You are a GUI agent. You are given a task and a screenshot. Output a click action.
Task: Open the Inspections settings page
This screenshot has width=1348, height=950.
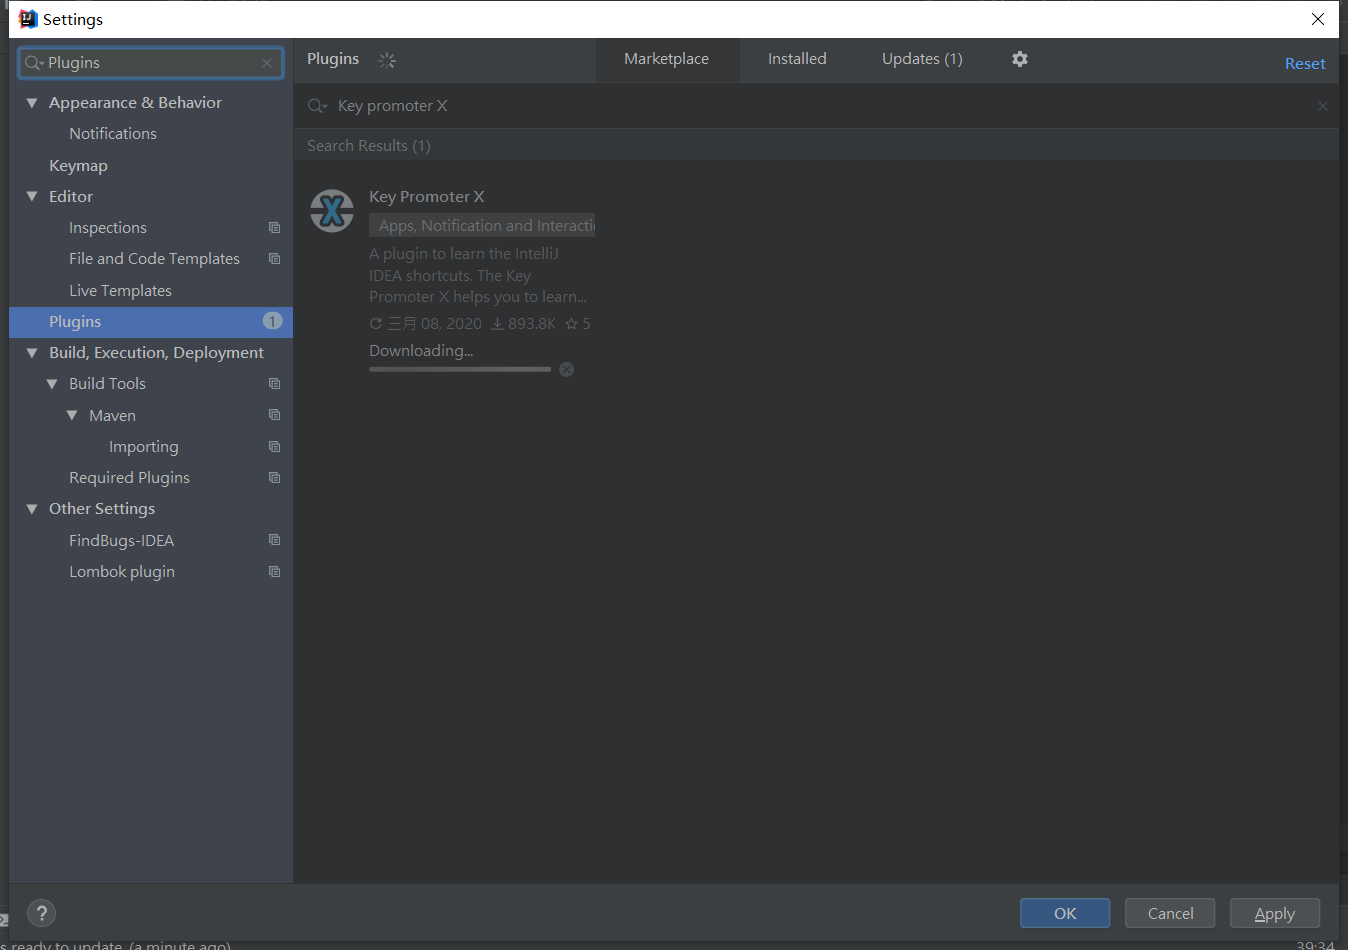pyautogui.click(x=108, y=228)
